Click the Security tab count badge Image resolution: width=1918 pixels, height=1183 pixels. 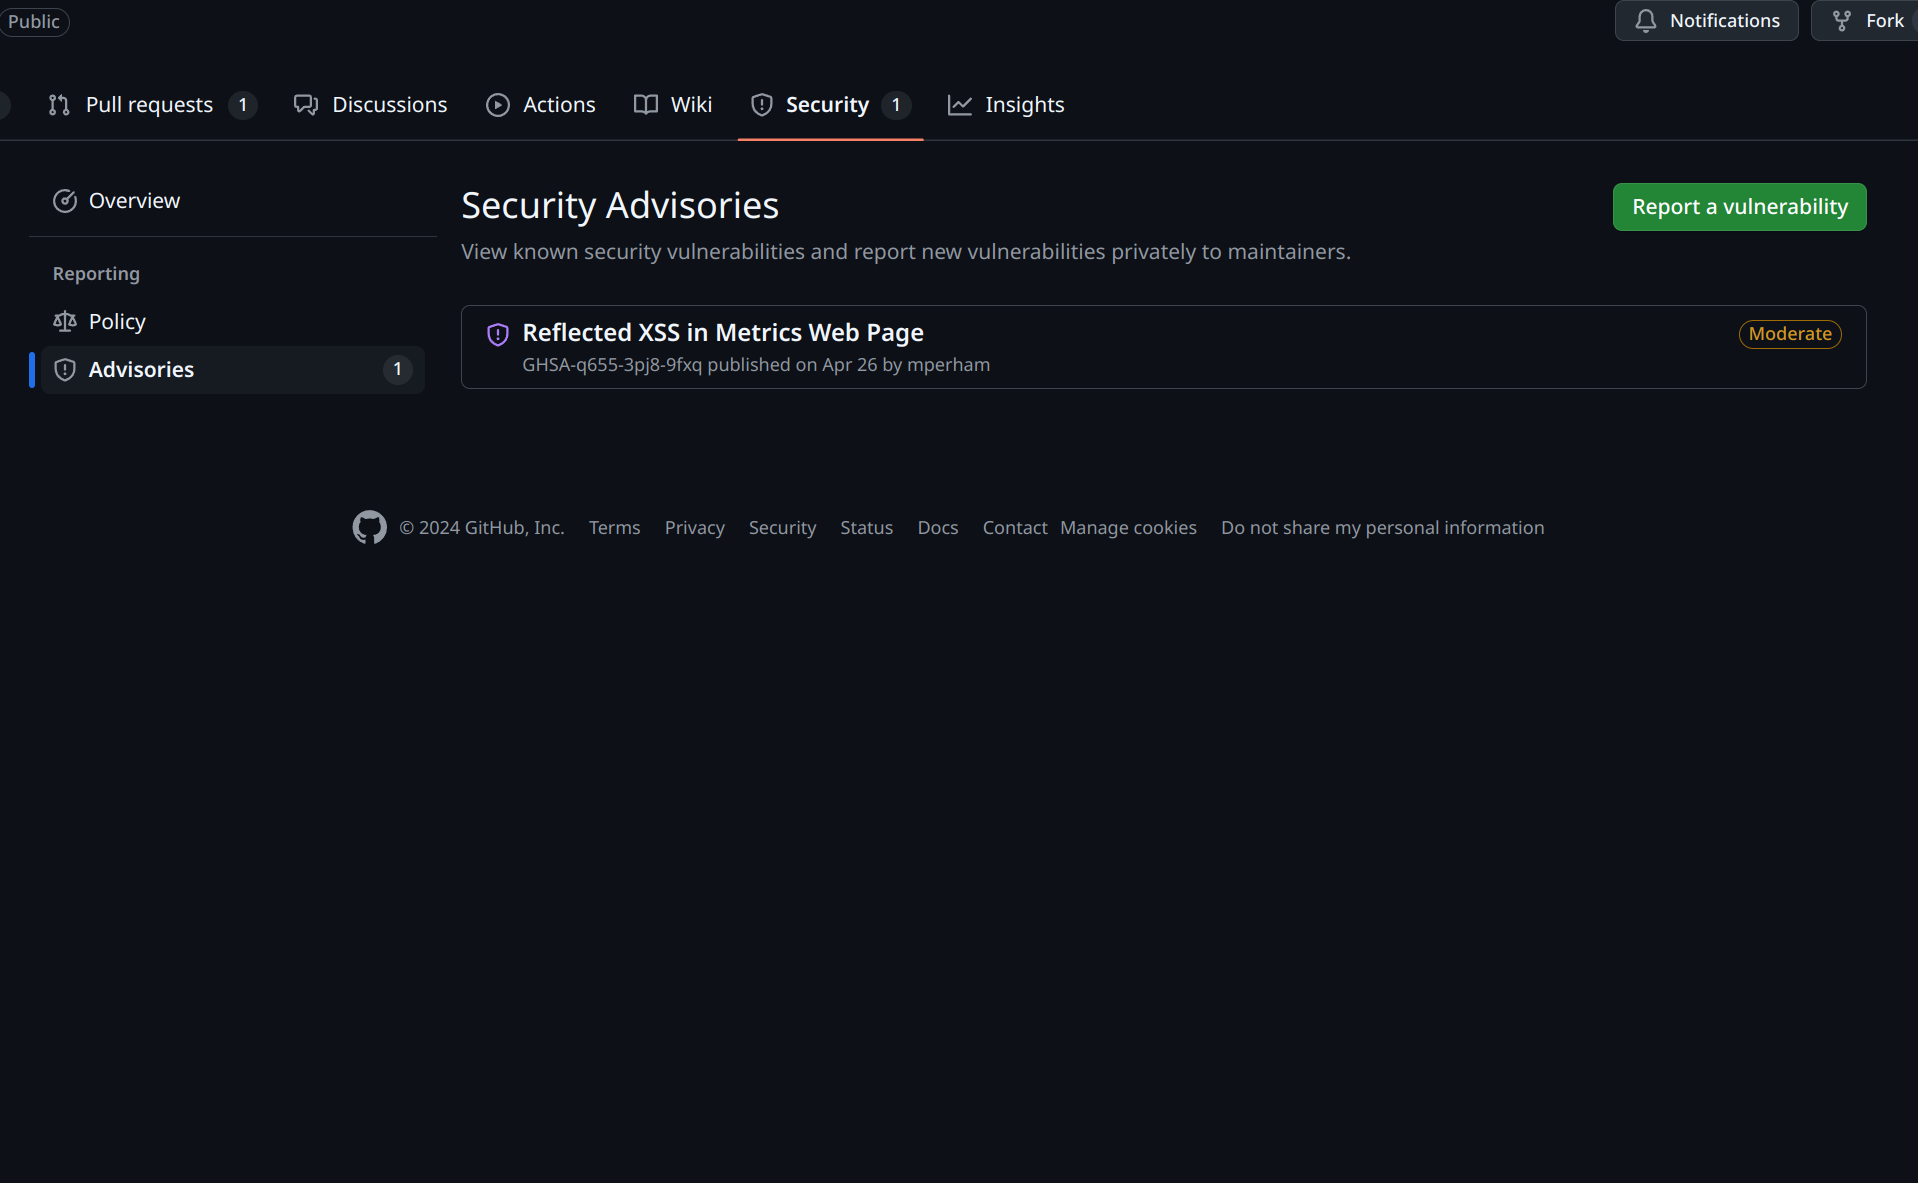[896, 105]
